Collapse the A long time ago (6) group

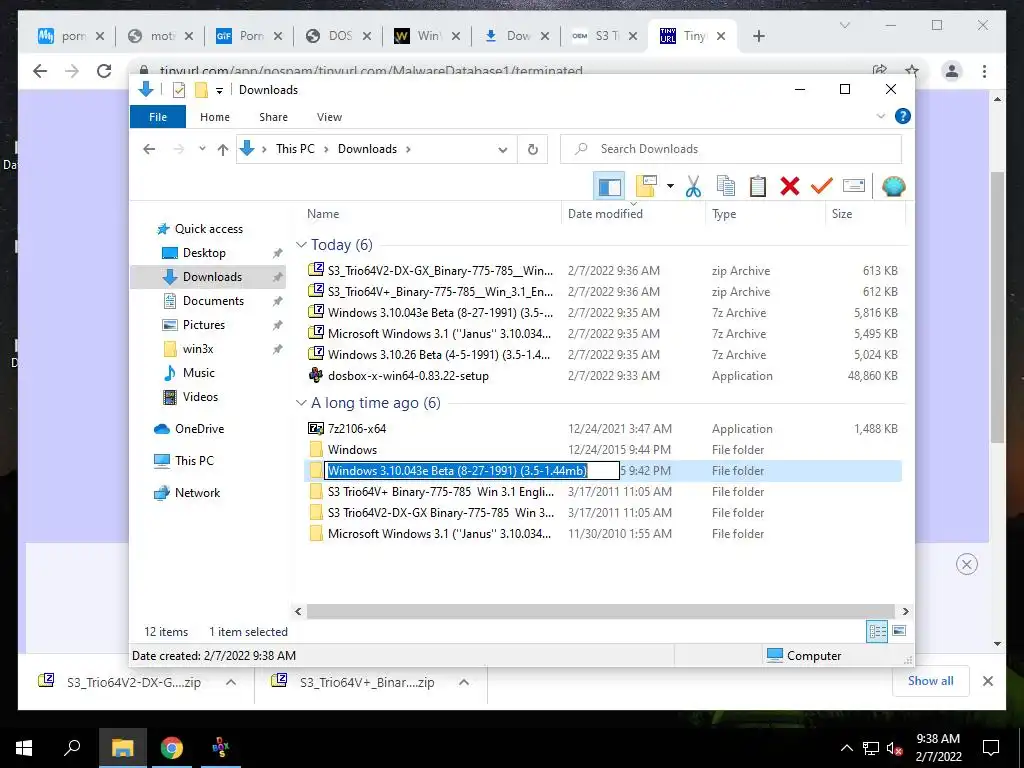pyautogui.click(x=301, y=402)
